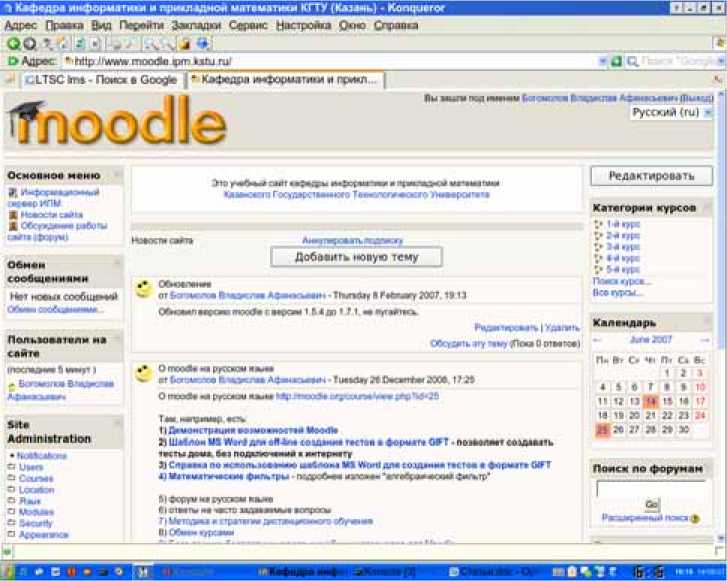Click highlighted day 25 in calendar
Image resolution: width=727 pixels, height=581 pixels.
coord(602,430)
